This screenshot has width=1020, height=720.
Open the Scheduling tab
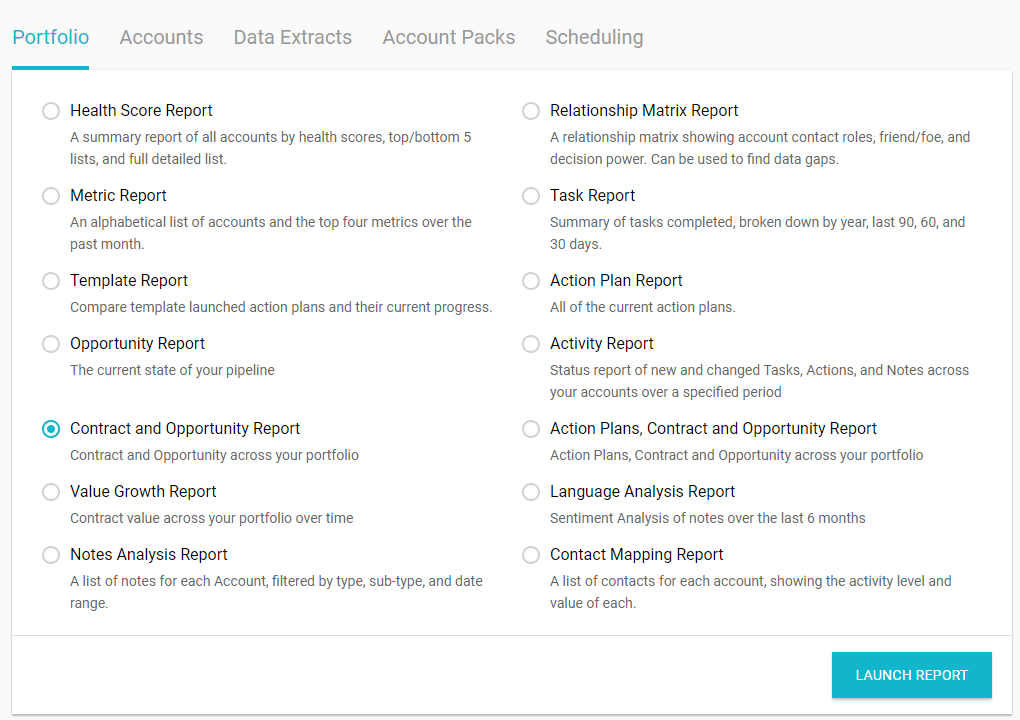[594, 37]
